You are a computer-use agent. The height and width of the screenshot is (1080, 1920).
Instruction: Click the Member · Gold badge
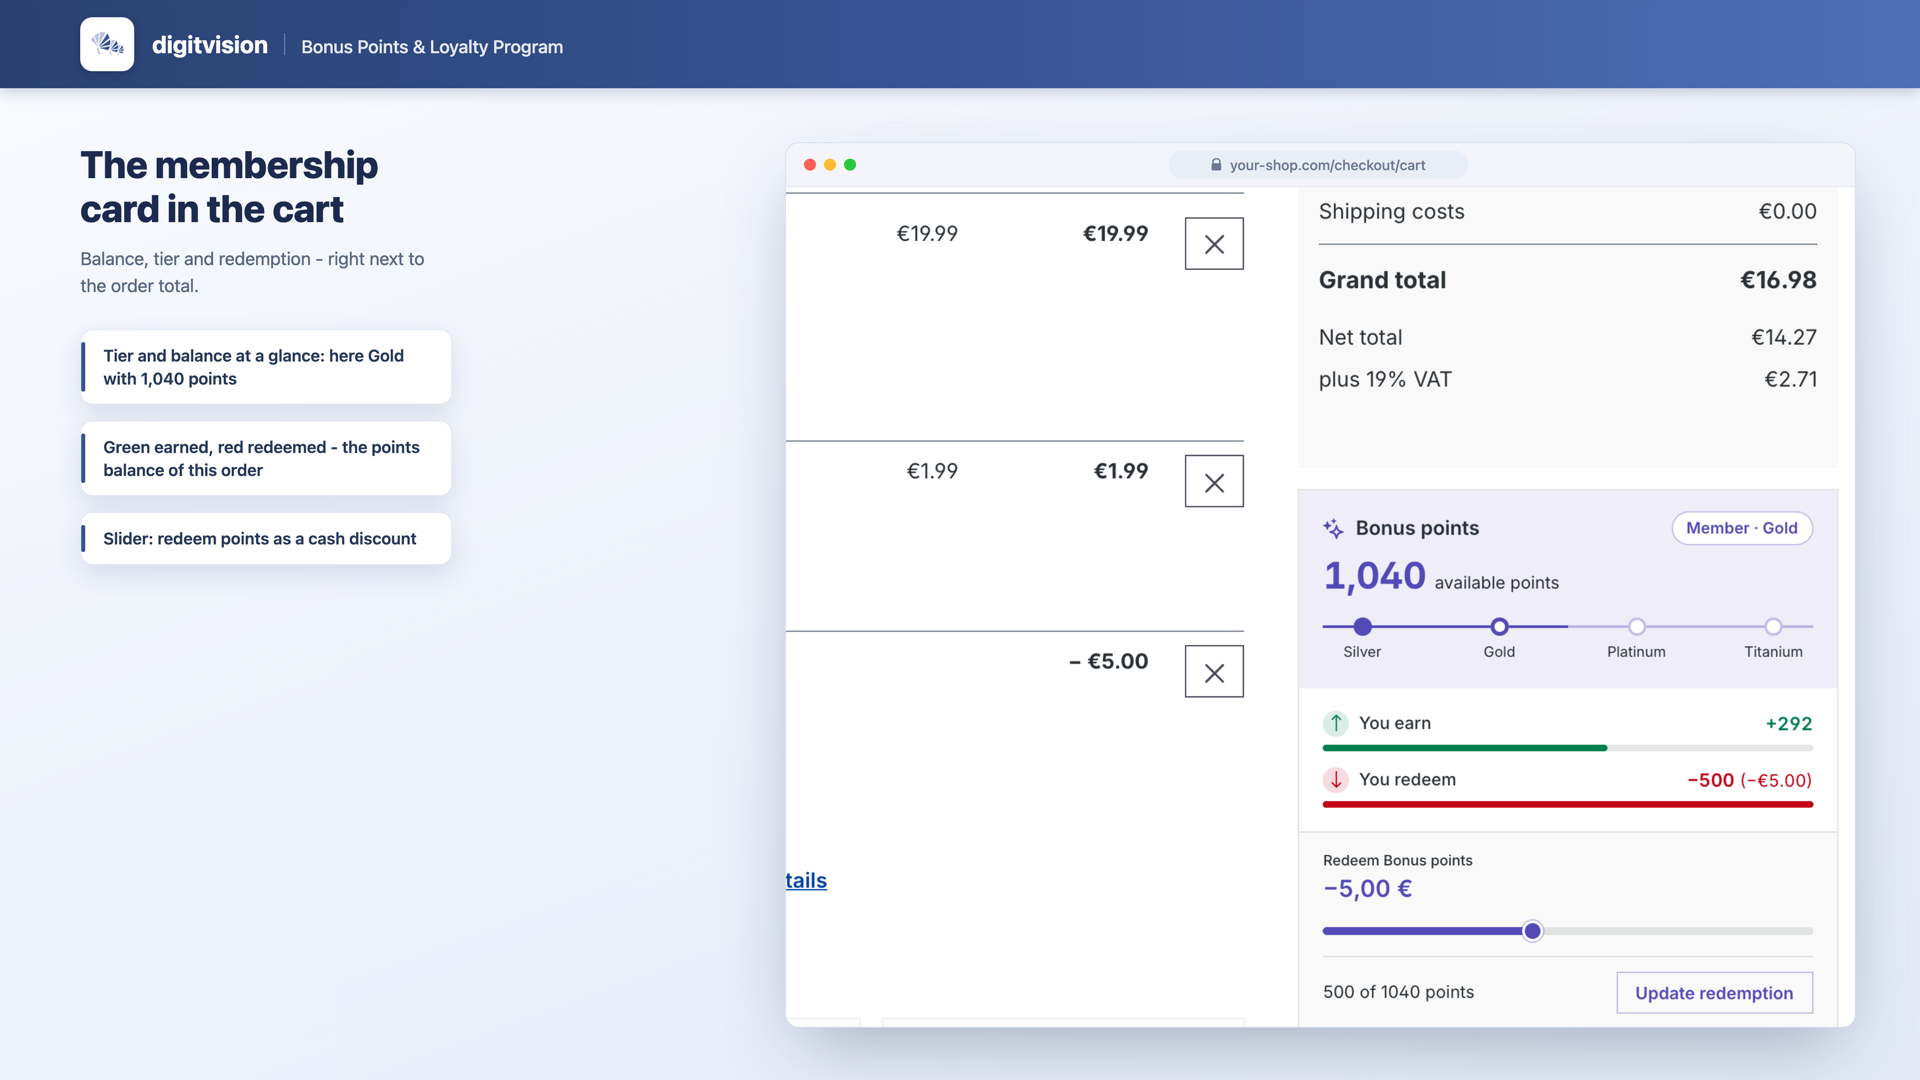(1742, 528)
